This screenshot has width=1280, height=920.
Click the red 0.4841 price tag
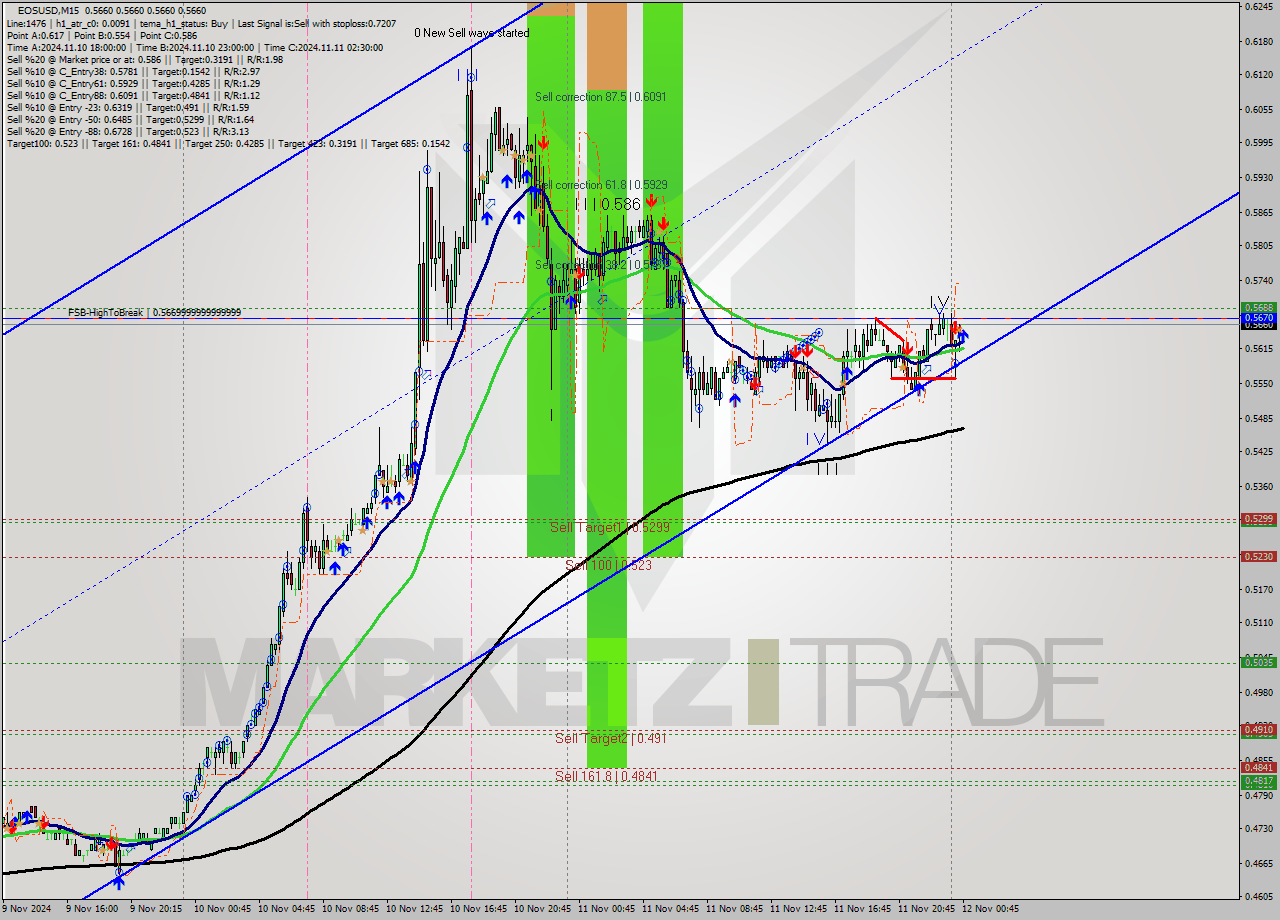[1258, 768]
